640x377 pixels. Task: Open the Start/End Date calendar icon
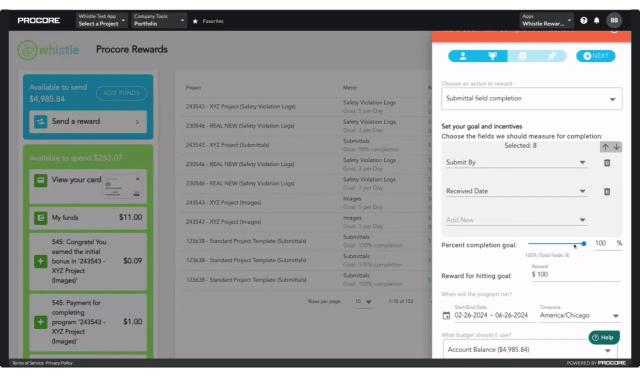446,315
